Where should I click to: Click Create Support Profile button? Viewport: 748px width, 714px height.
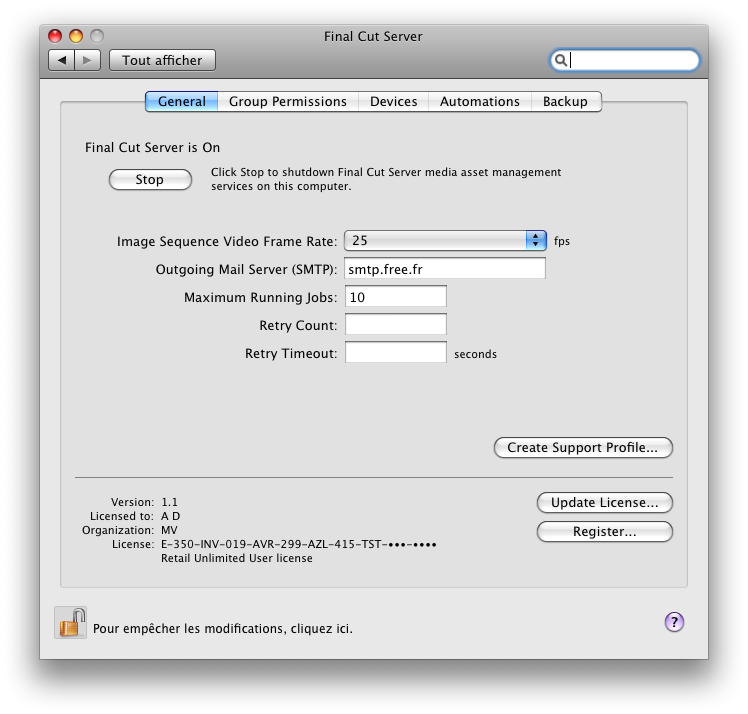pyautogui.click(x=583, y=447)
